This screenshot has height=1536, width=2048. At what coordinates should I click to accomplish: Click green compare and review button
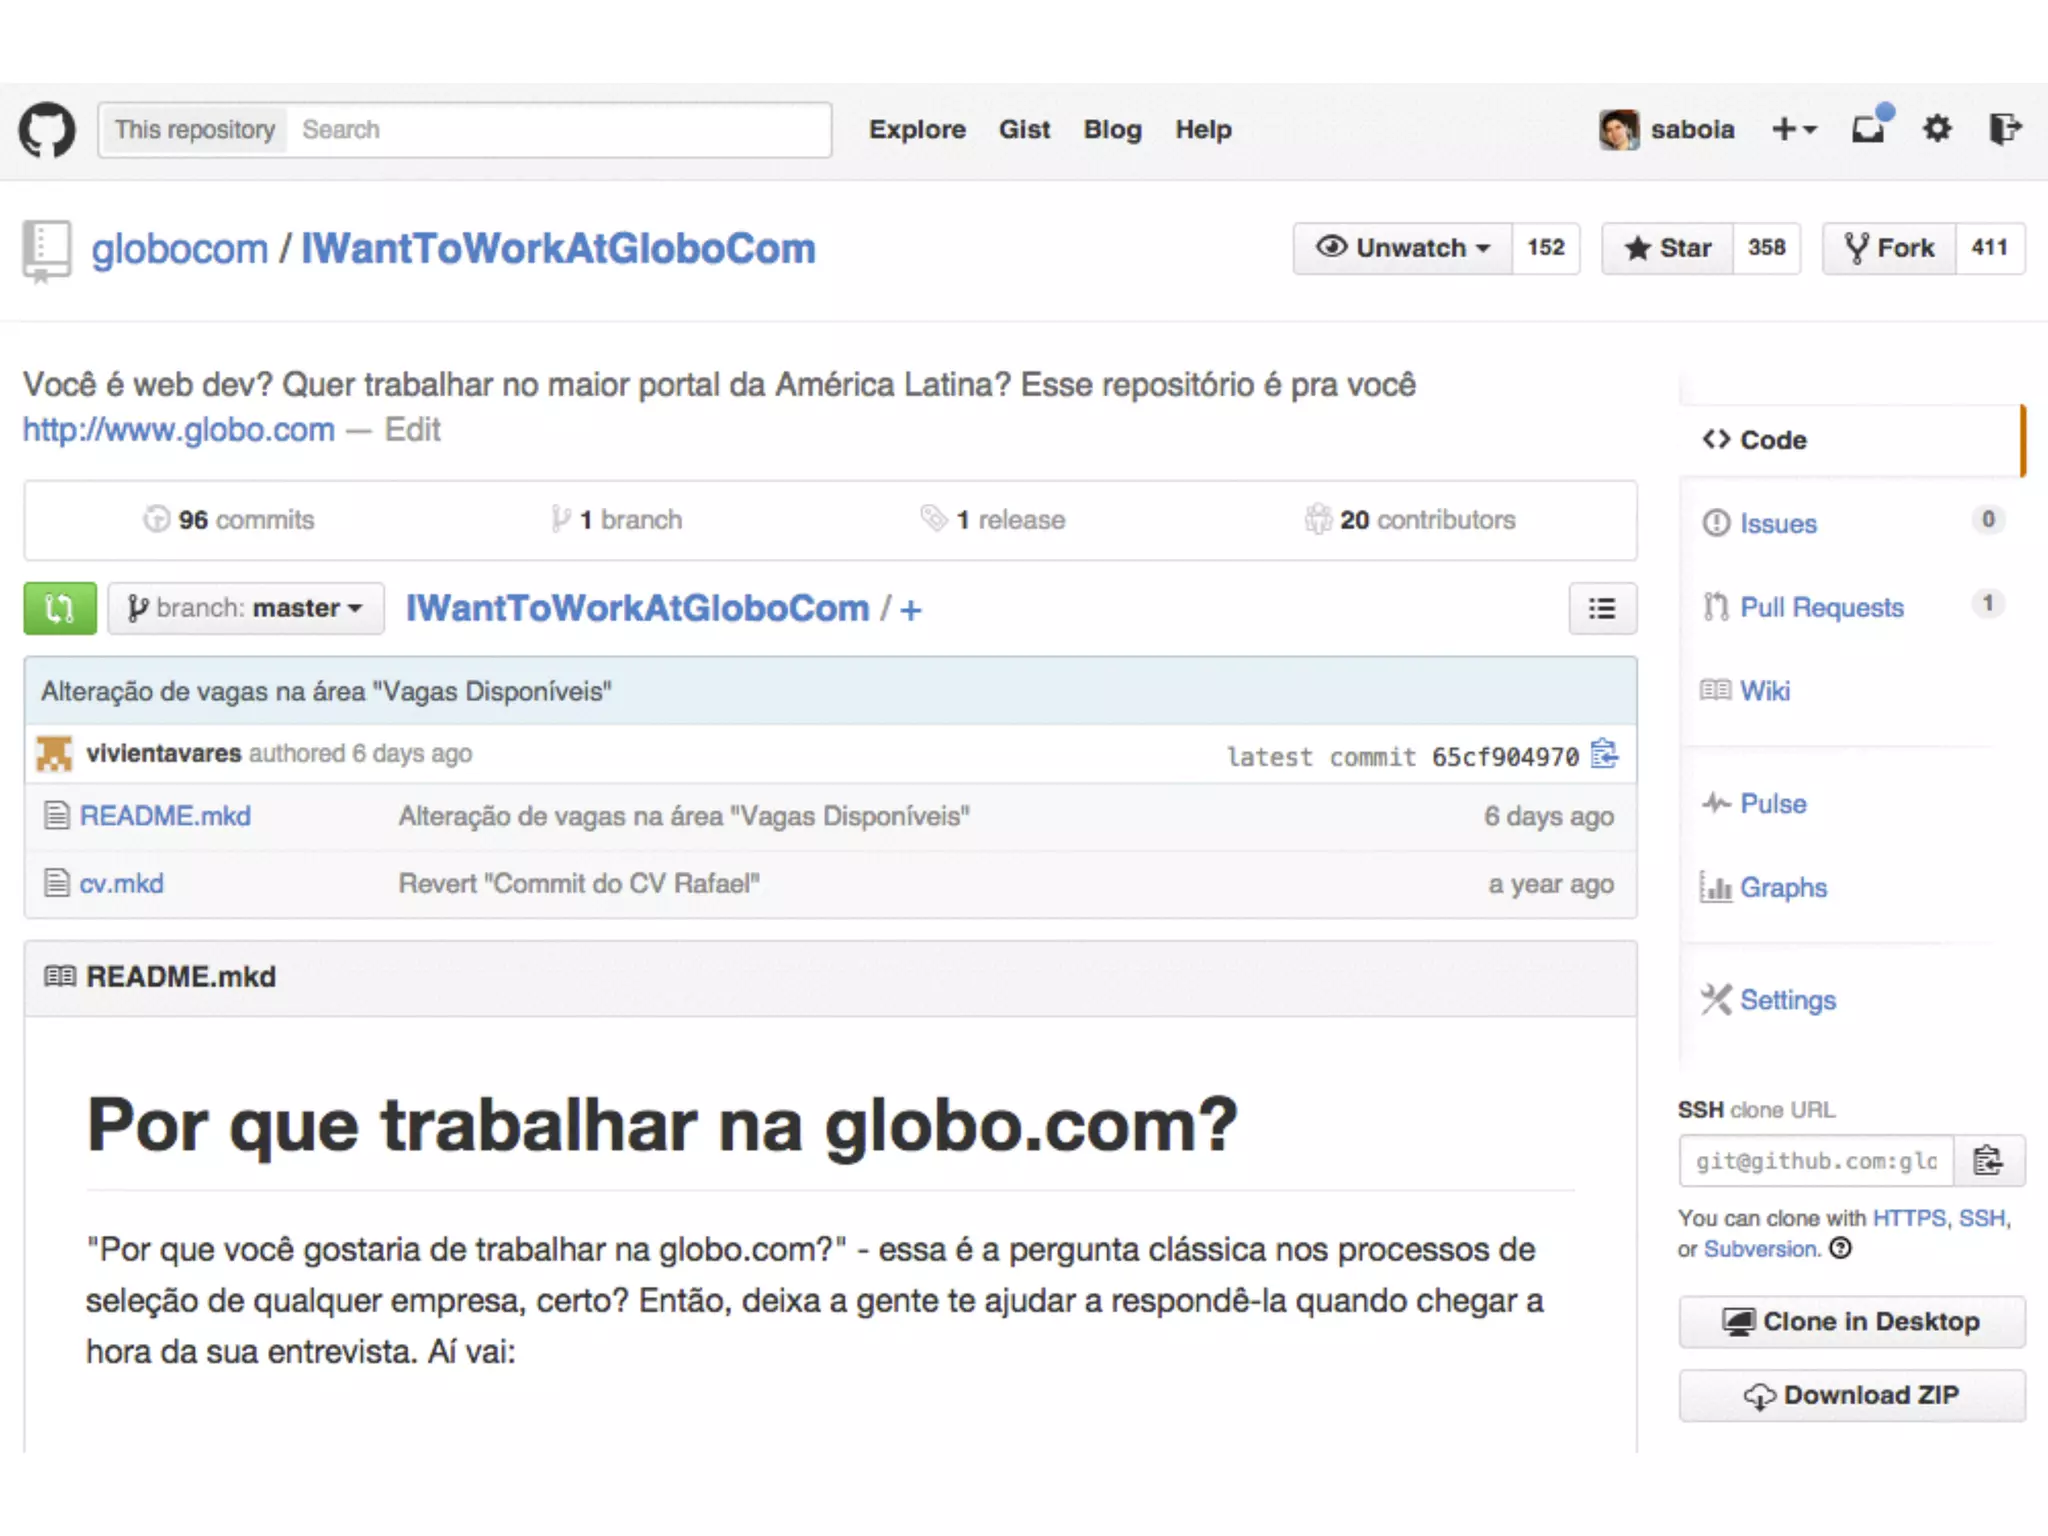(x=60, y=608)
